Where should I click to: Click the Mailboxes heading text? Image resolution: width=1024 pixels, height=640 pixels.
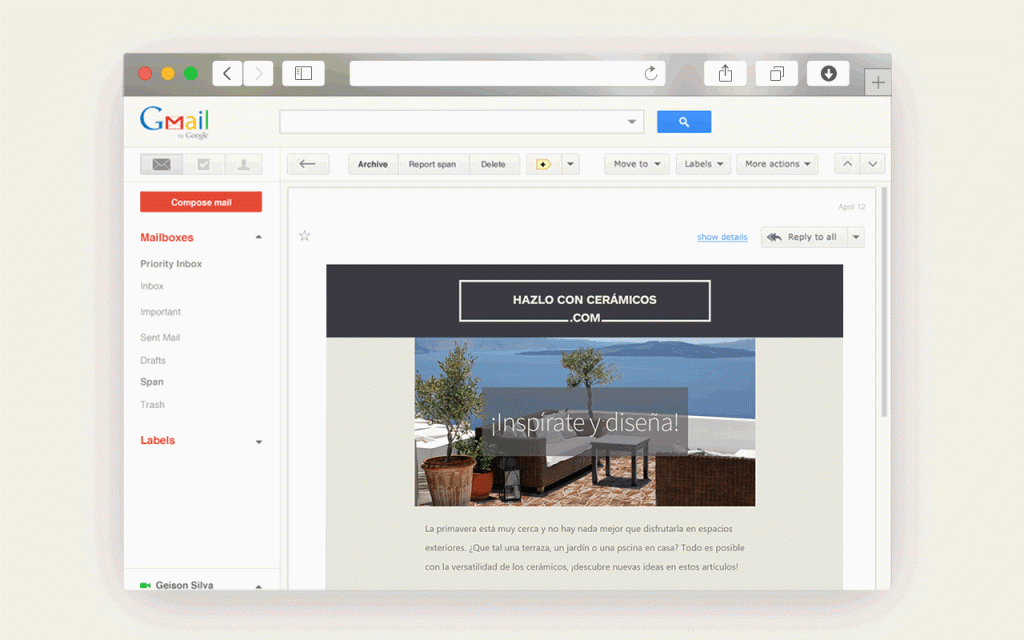coord(167,238)
